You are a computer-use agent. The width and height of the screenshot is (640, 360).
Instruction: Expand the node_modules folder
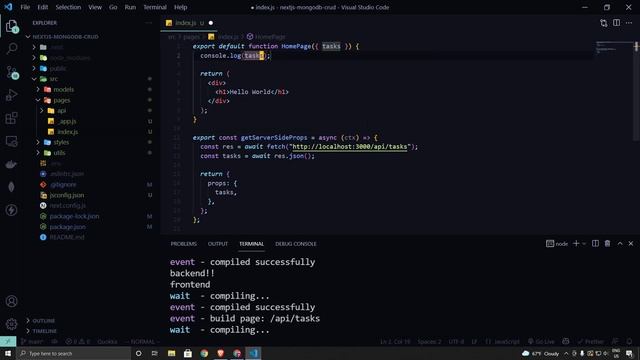pyautogui.click(x=70, y=58)
